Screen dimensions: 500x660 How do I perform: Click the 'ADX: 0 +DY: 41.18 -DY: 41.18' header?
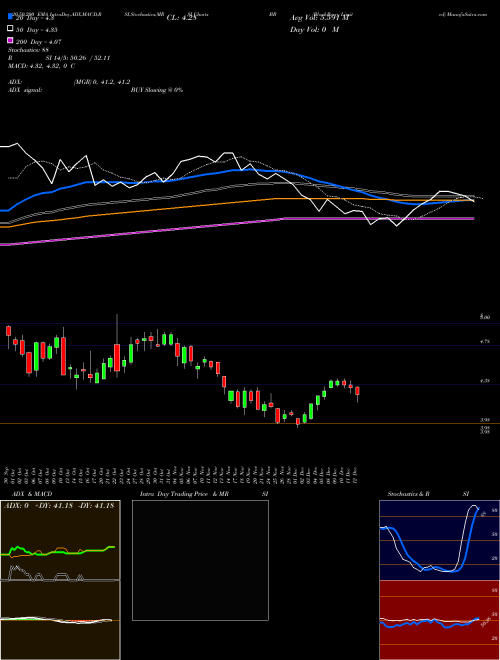[x=59, y=506]
